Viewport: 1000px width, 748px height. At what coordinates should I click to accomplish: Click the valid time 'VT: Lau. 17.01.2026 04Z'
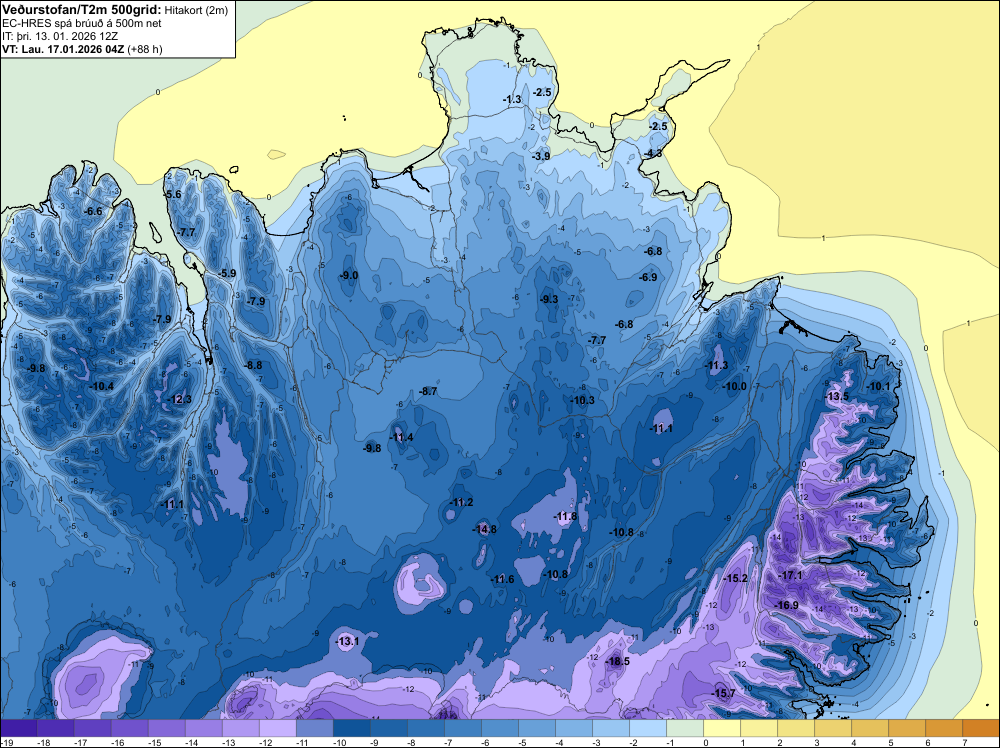click(x=63, y=49)
